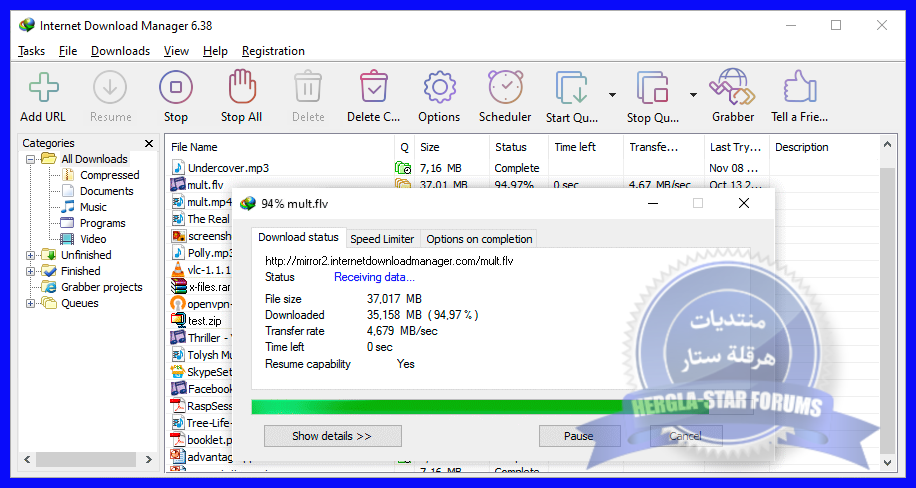Viewport: 916px width, 488px height.
Task: Select the Download status tab
Action: coord(299,237)
